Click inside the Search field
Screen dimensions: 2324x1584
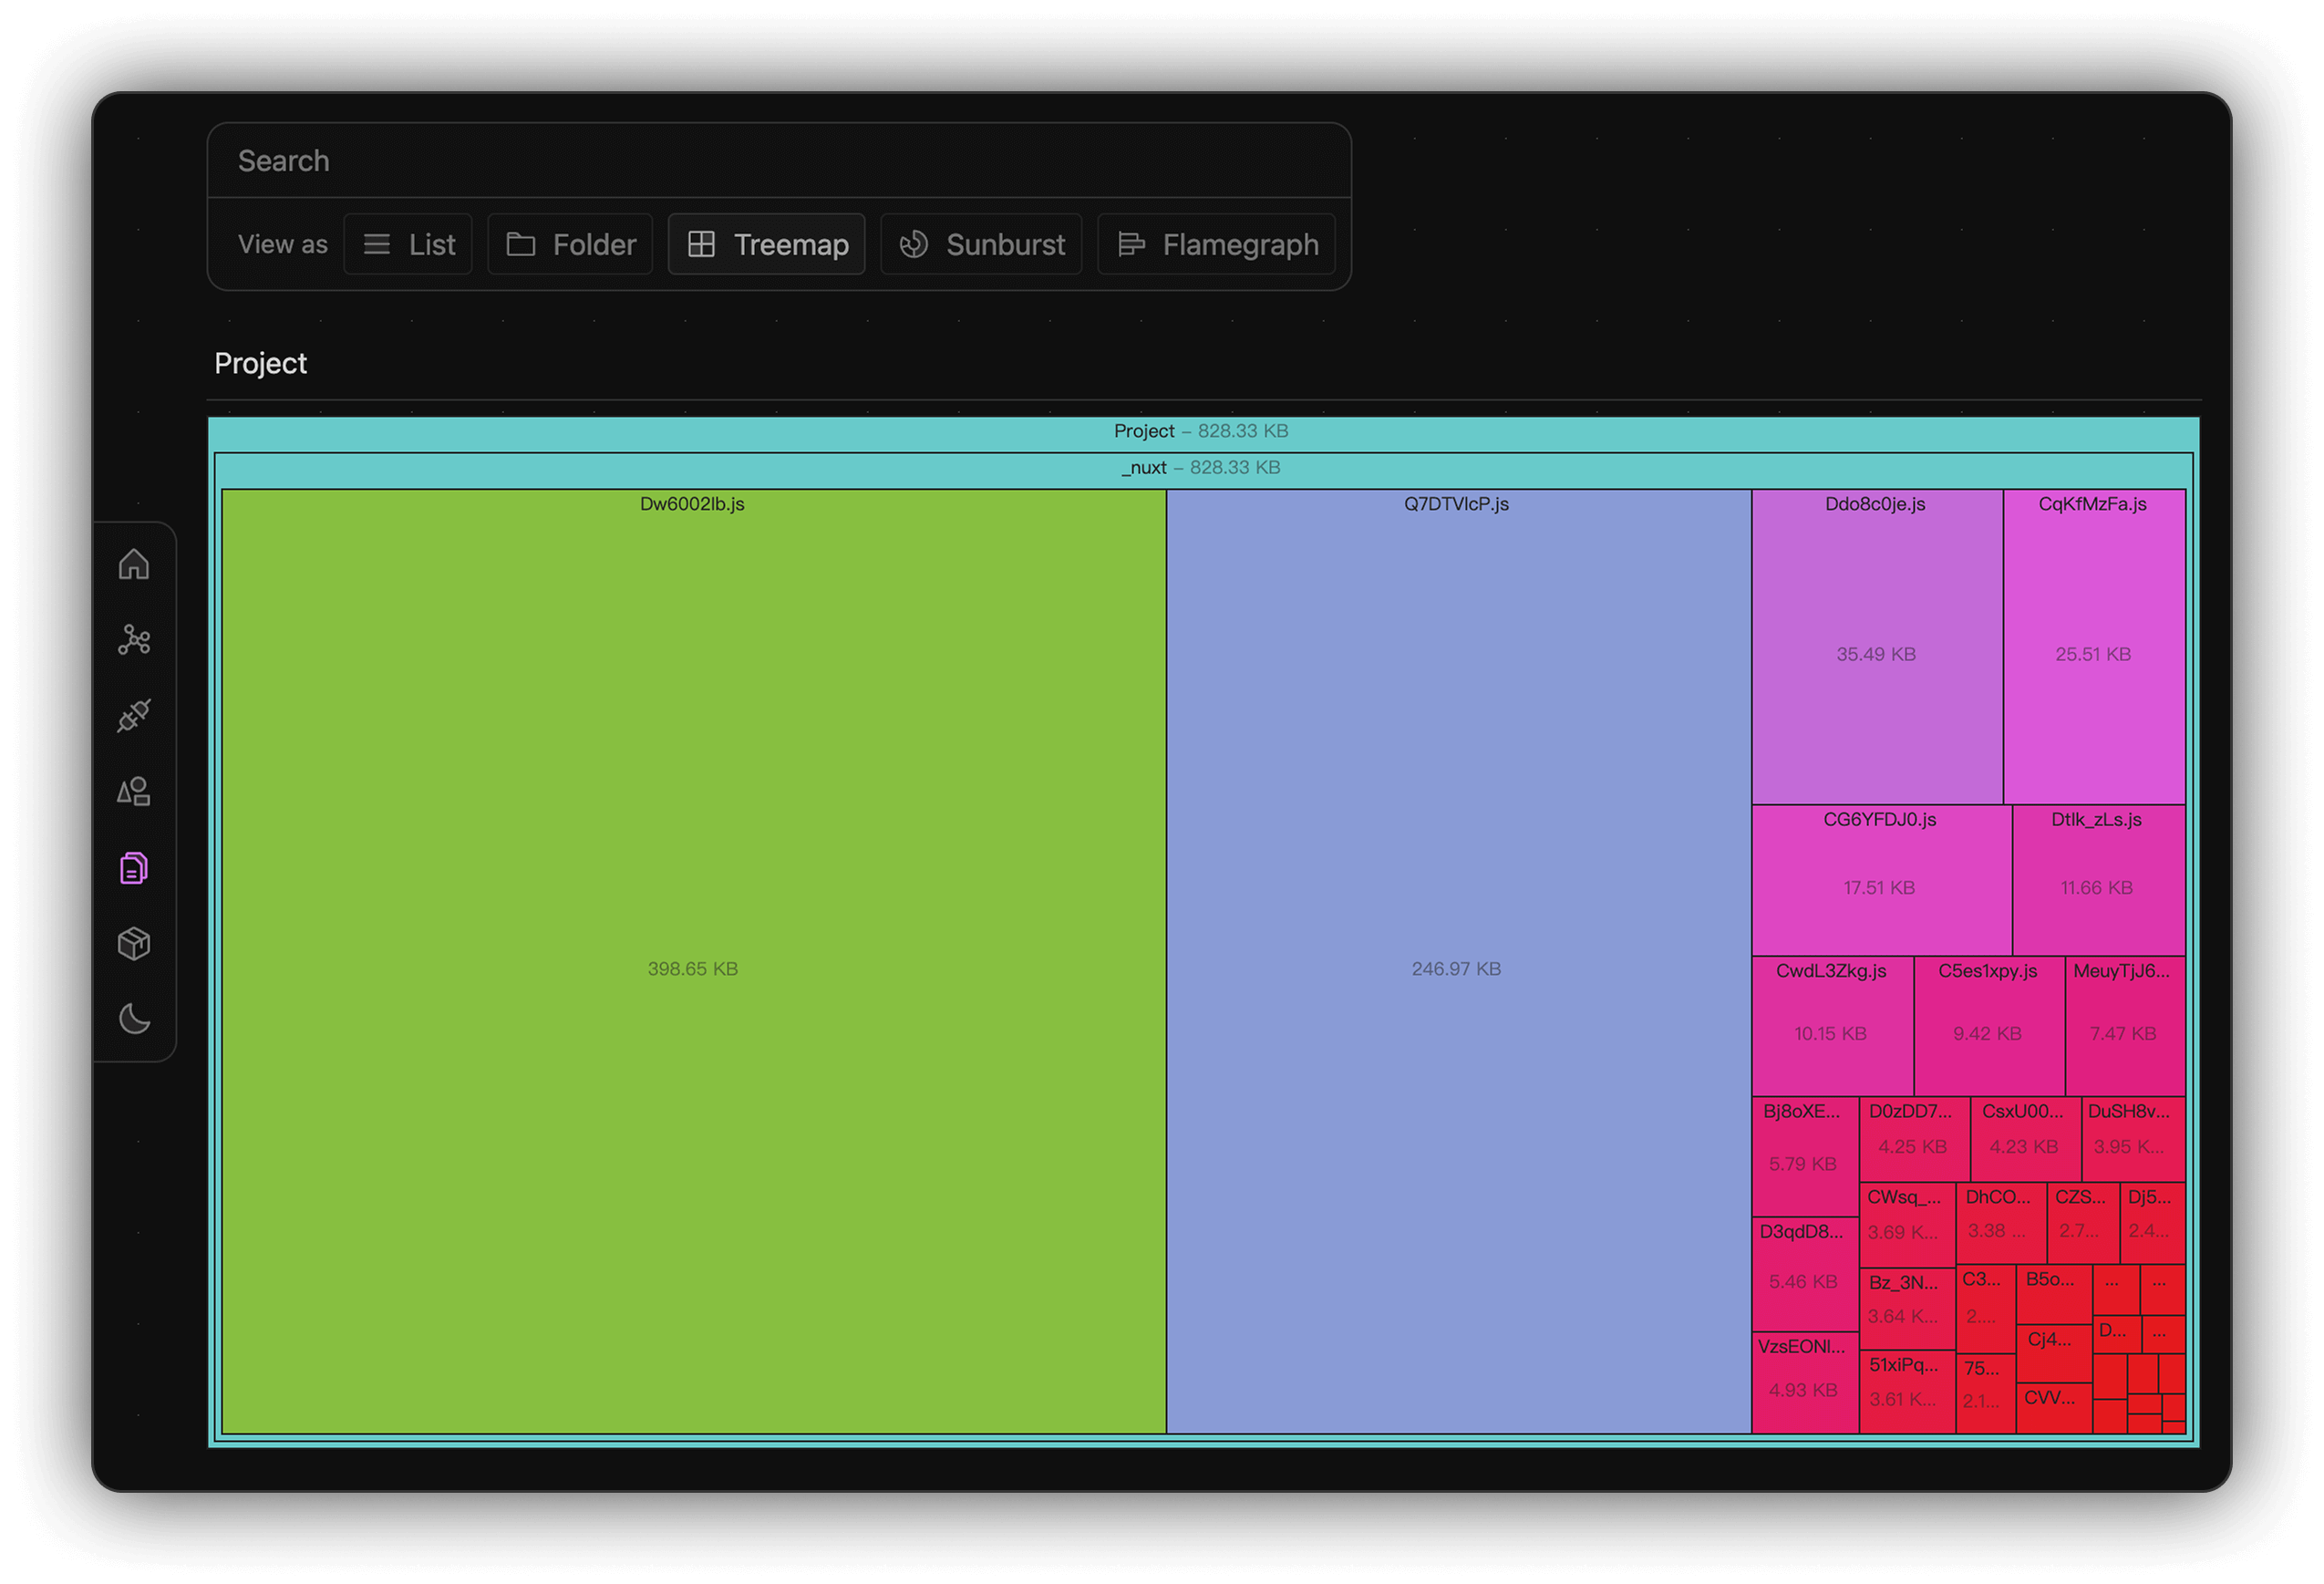tap(780, 160)
